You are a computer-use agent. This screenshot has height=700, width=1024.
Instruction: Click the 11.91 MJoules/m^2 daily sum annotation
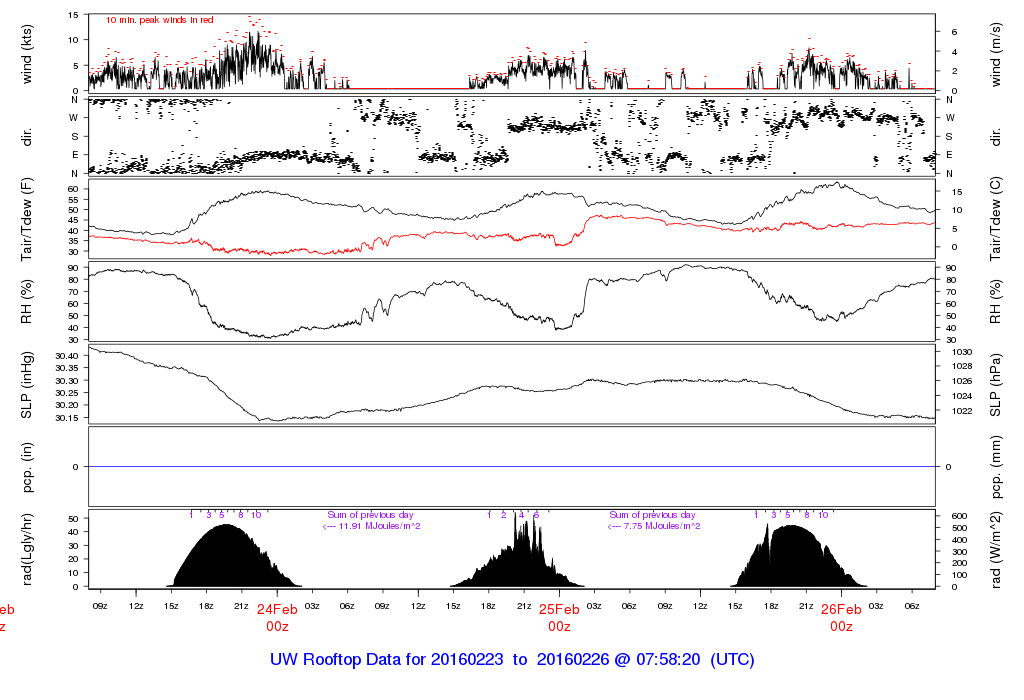[371, 525]
